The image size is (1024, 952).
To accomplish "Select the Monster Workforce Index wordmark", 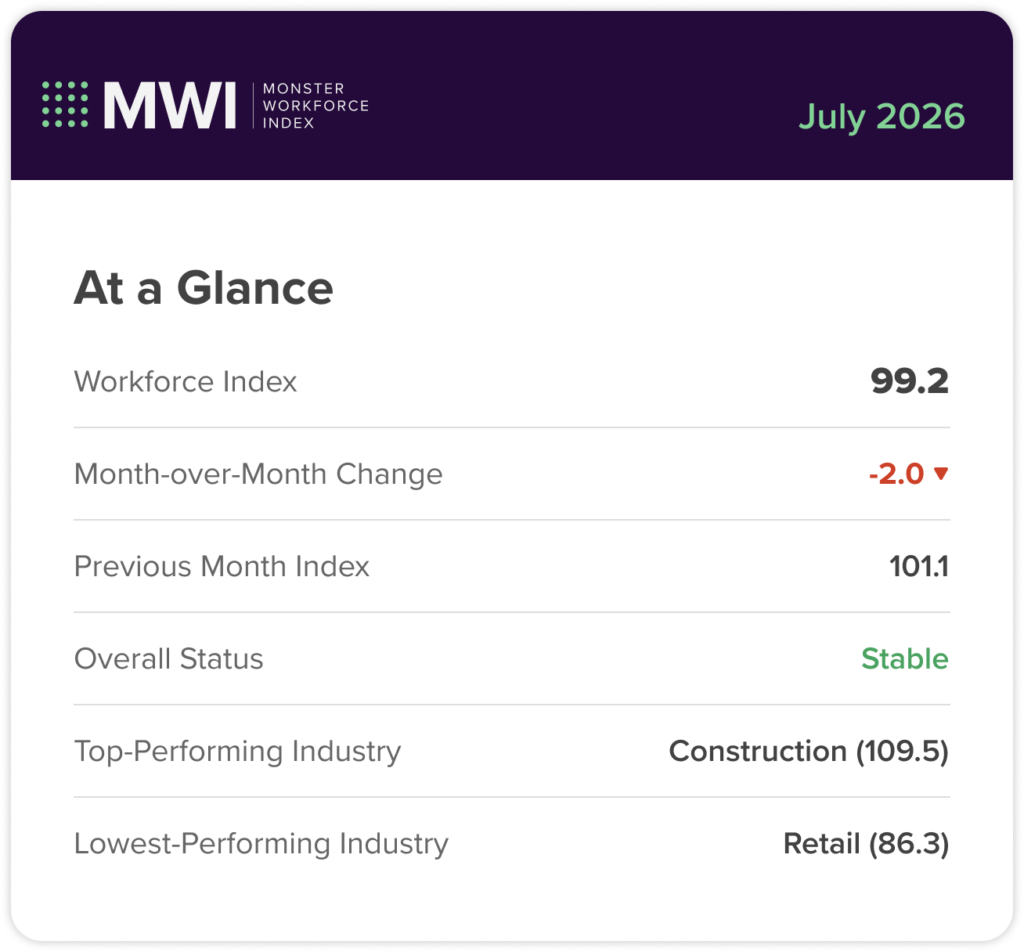I will 315,106.
